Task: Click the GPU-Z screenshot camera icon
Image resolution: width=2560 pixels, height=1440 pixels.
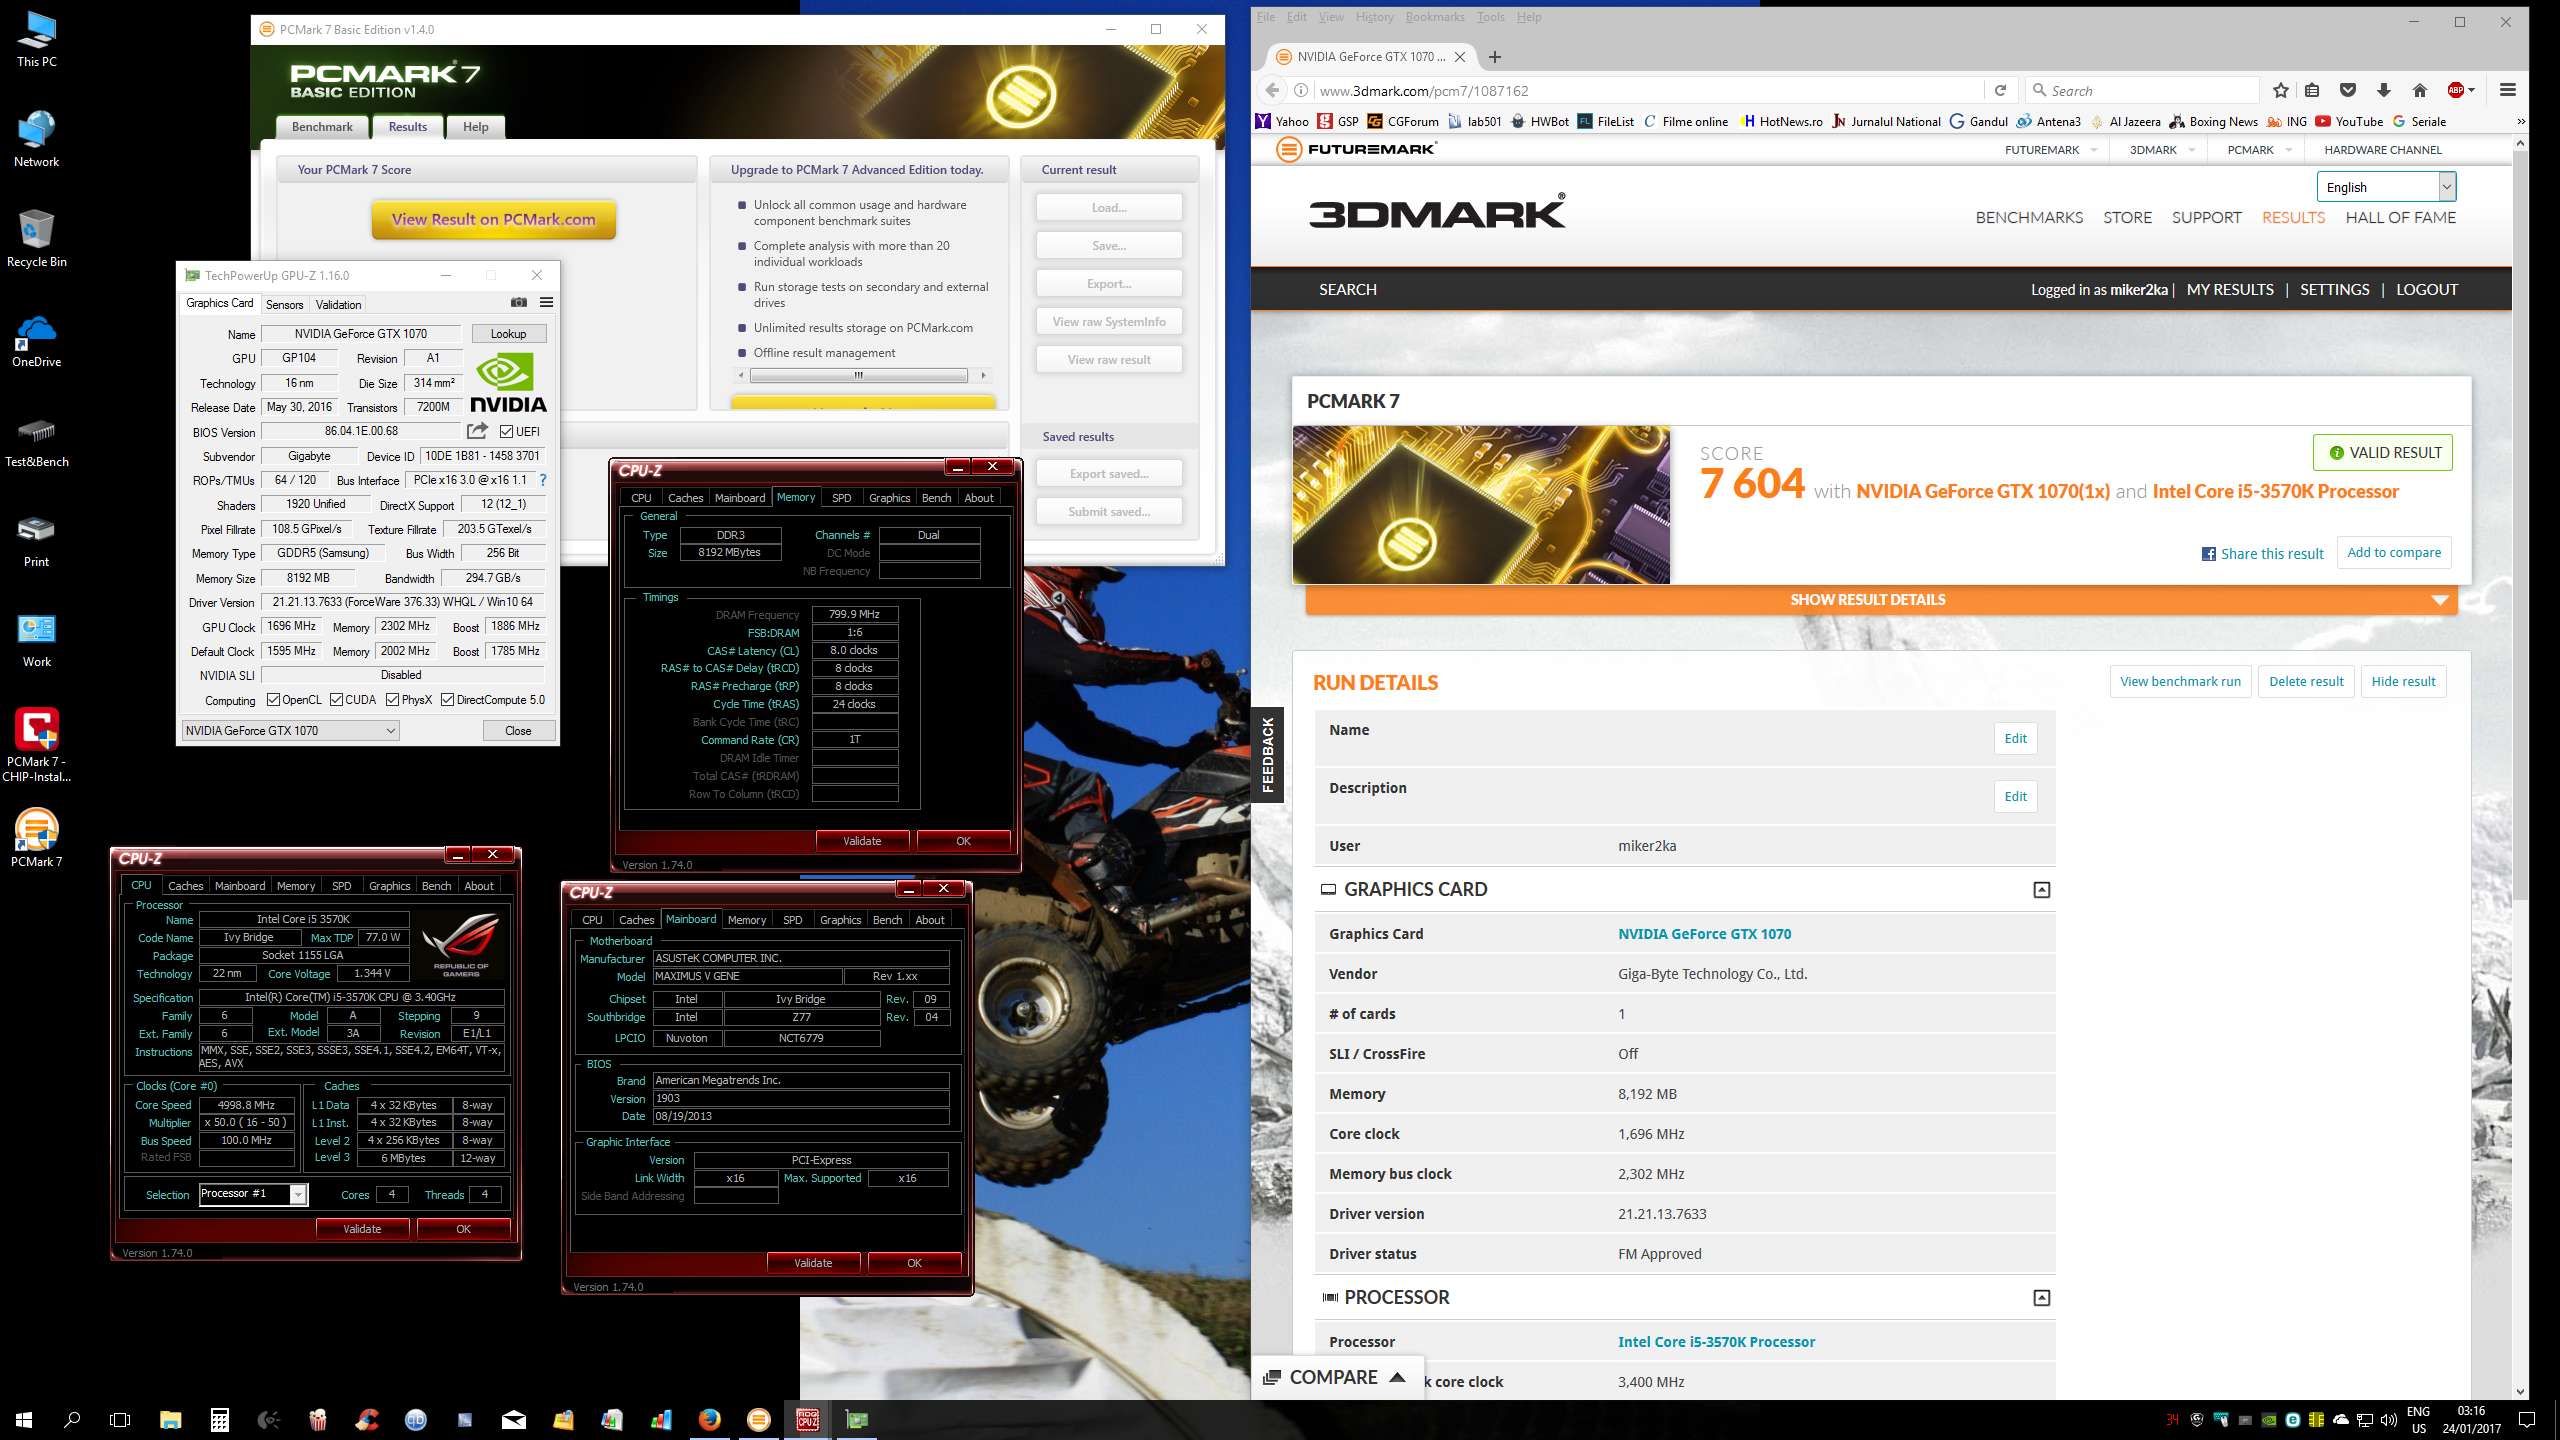Action: click(x=518, y=302)
